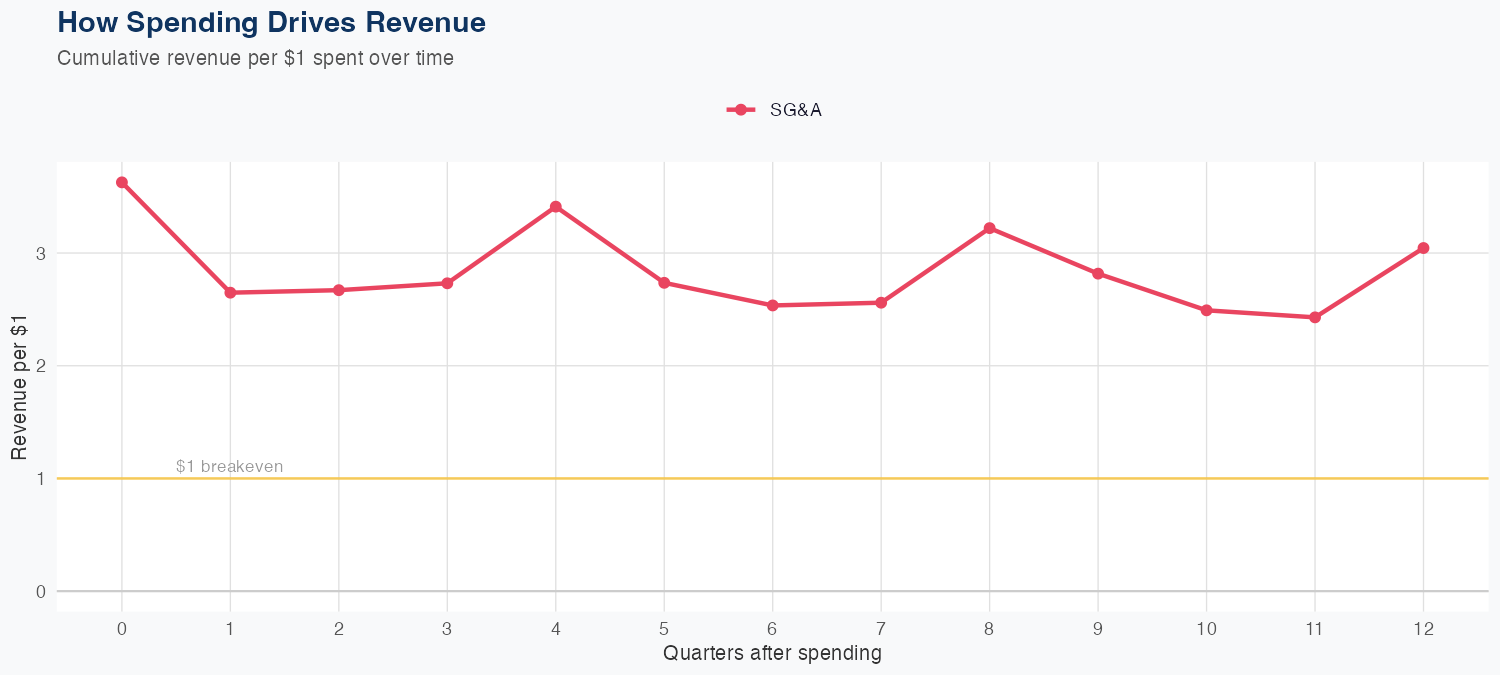Toggle the SG&A legend series marker
Viewport: 1500px width, 675px height.
click(740, 110)
